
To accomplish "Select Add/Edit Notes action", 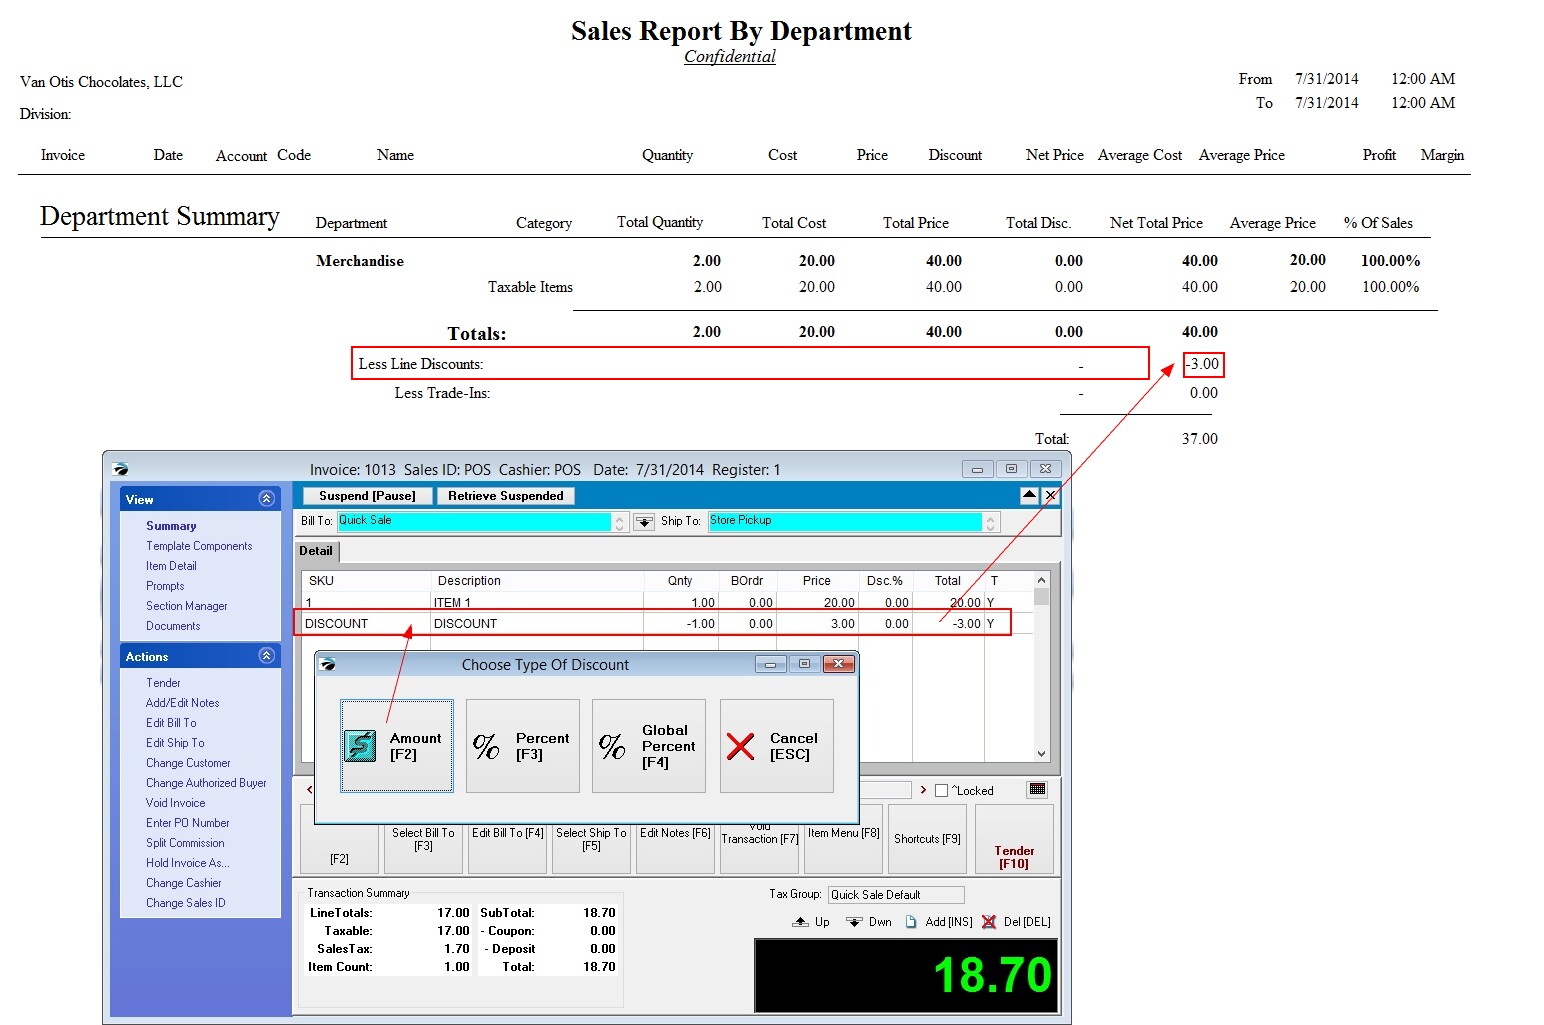I will point(182,703).
